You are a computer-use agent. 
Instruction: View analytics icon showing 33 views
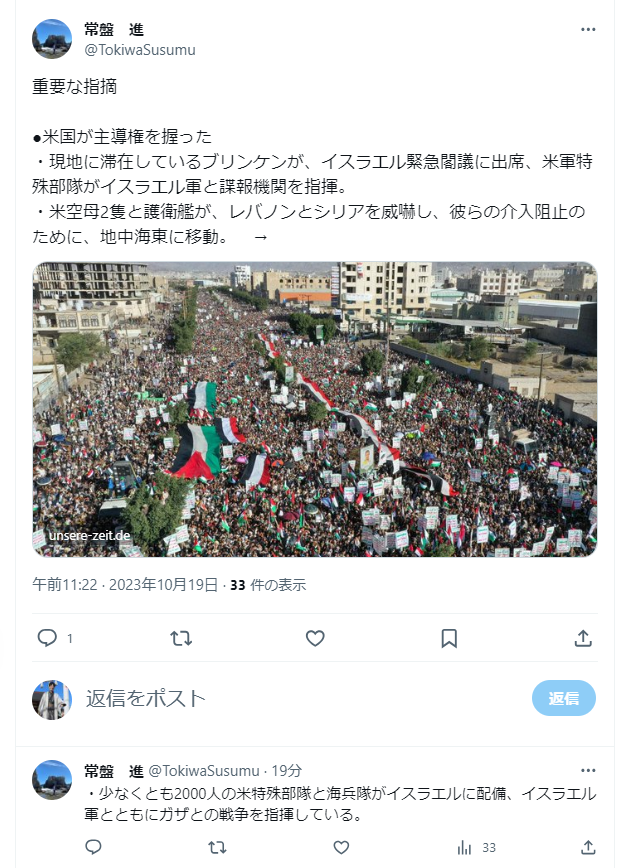coord(475,848)
